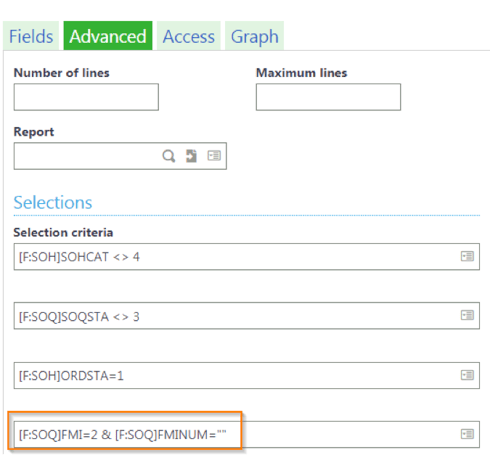The width and height of the screenshot is (490, 455).
Task: Open the magnifier search icon in Report field
Action: (x=169, y=156)
